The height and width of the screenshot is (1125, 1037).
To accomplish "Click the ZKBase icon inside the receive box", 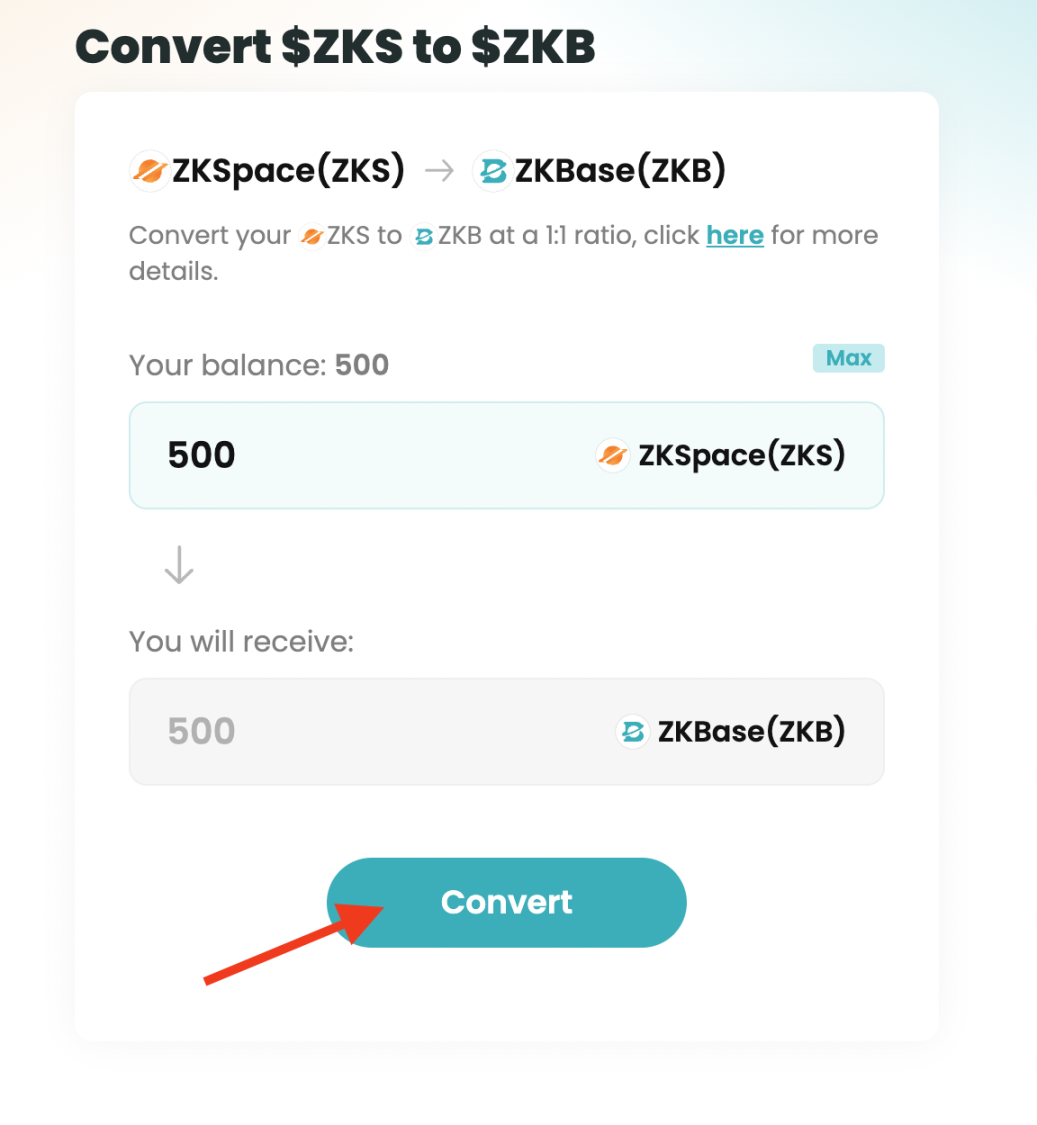I will [x=632, y=732].
